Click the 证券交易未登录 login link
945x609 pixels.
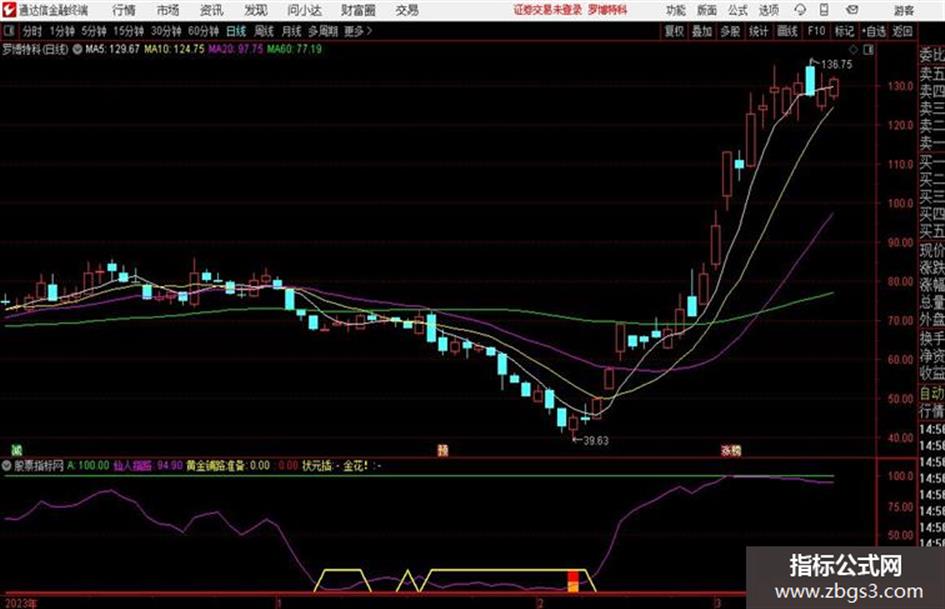coord(548,10)
